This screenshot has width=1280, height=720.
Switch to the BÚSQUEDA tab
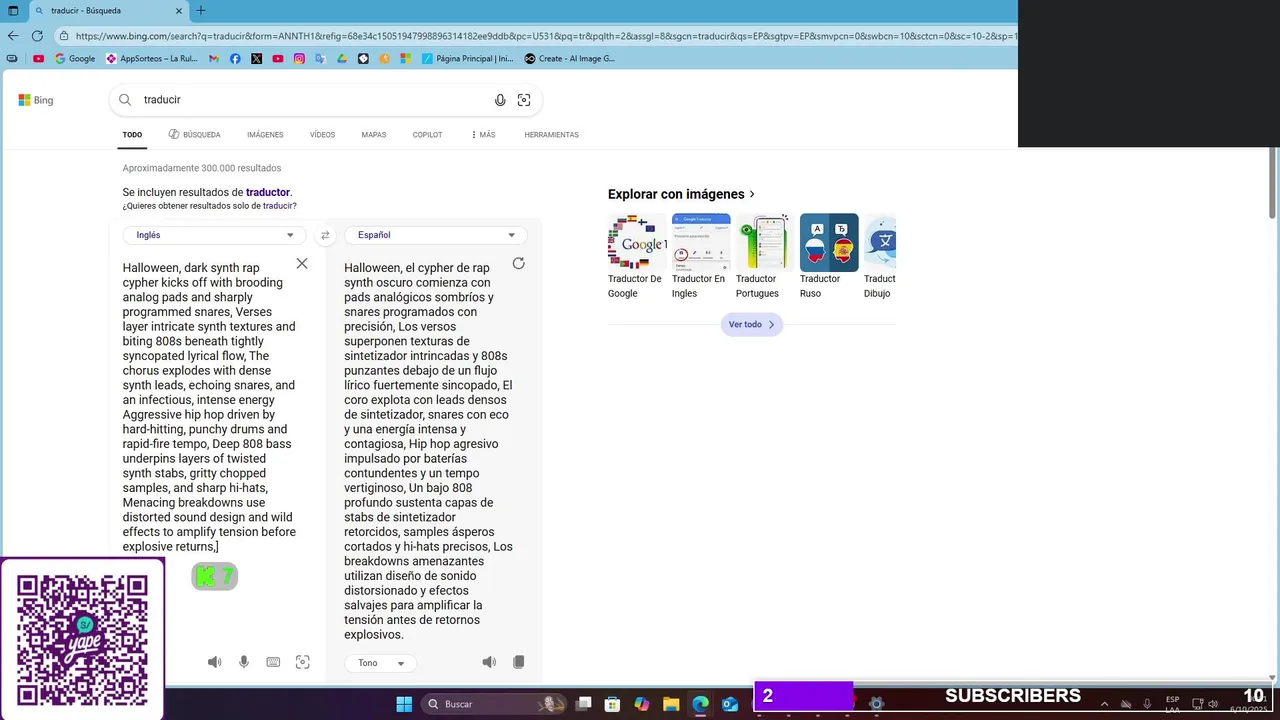click(194, 134)
